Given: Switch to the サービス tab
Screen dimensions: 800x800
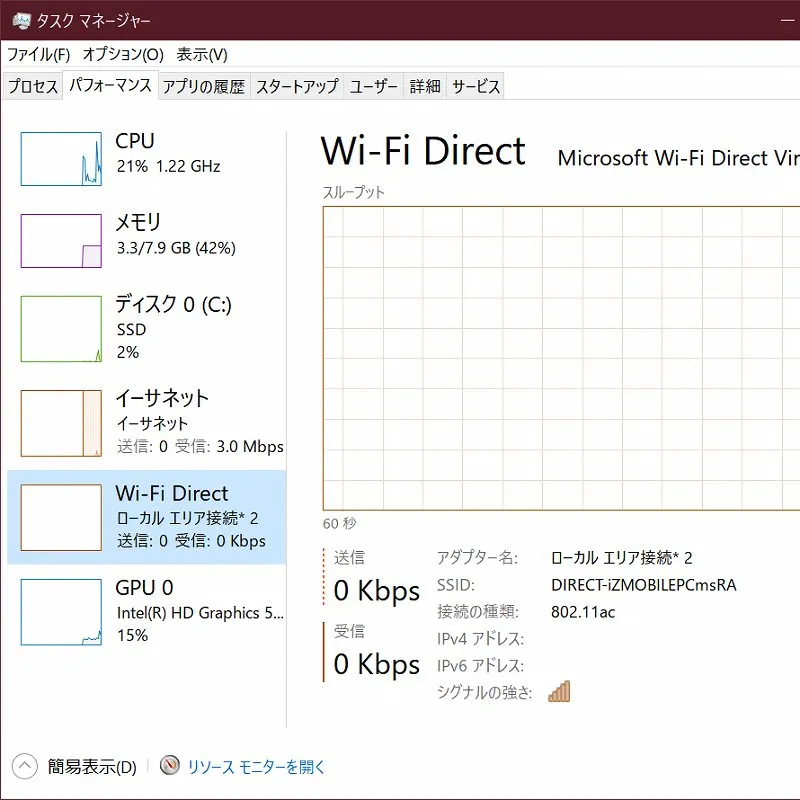Looking at the screenshot, I should coord(476,86).
